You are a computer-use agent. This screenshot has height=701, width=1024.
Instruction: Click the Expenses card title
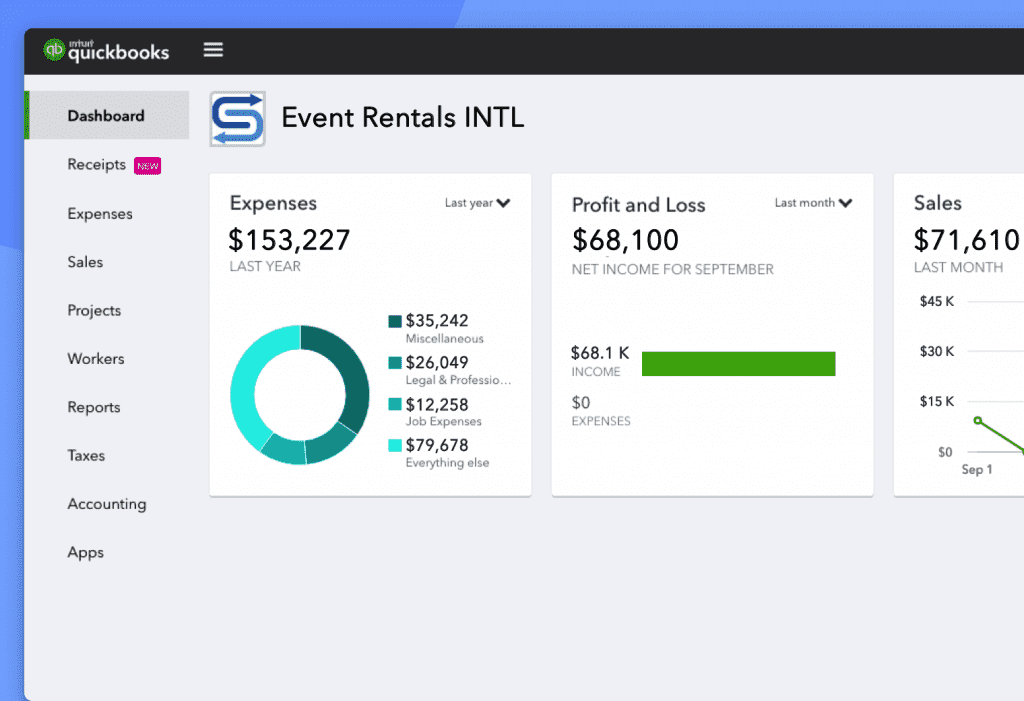tap(273, 203)
